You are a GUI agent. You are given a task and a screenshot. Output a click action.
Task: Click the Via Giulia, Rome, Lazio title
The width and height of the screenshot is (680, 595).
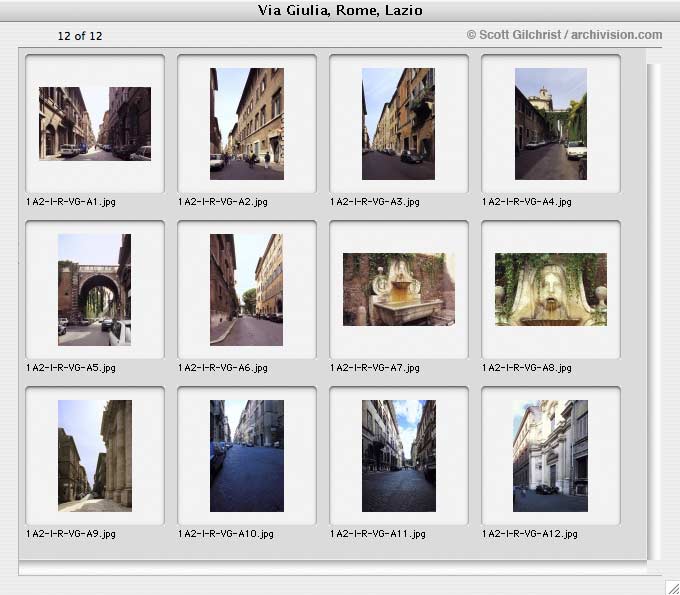pos(340,10)
